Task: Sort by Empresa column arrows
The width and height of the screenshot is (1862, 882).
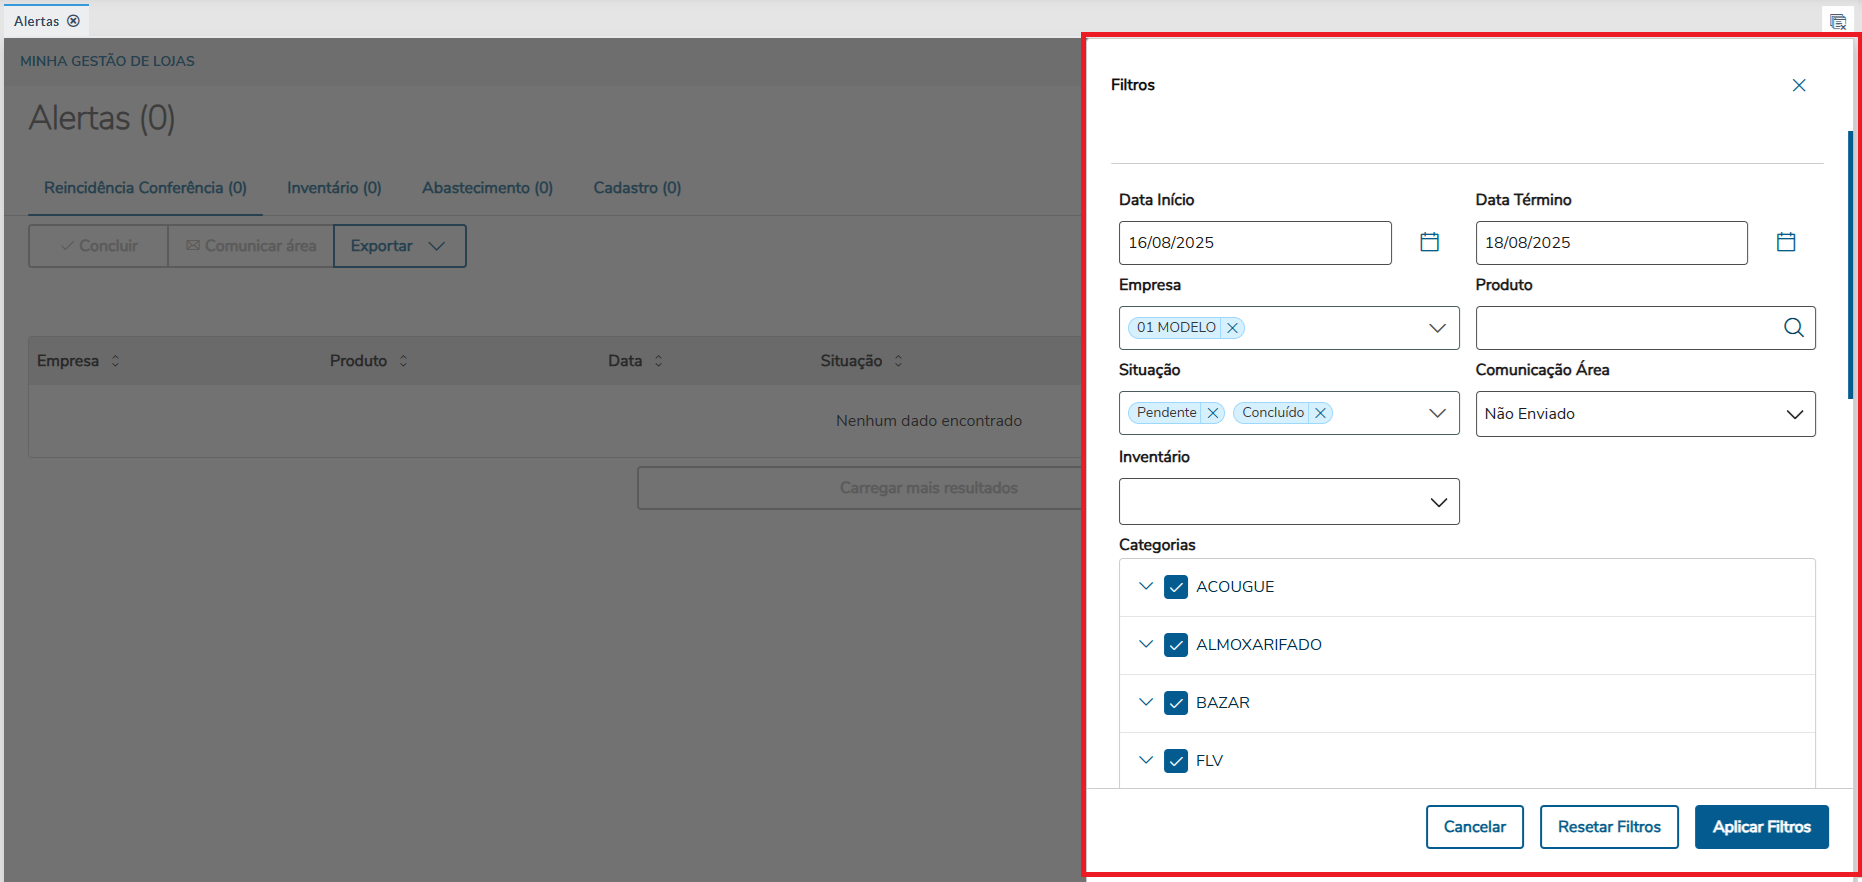Action: point(116,361)
